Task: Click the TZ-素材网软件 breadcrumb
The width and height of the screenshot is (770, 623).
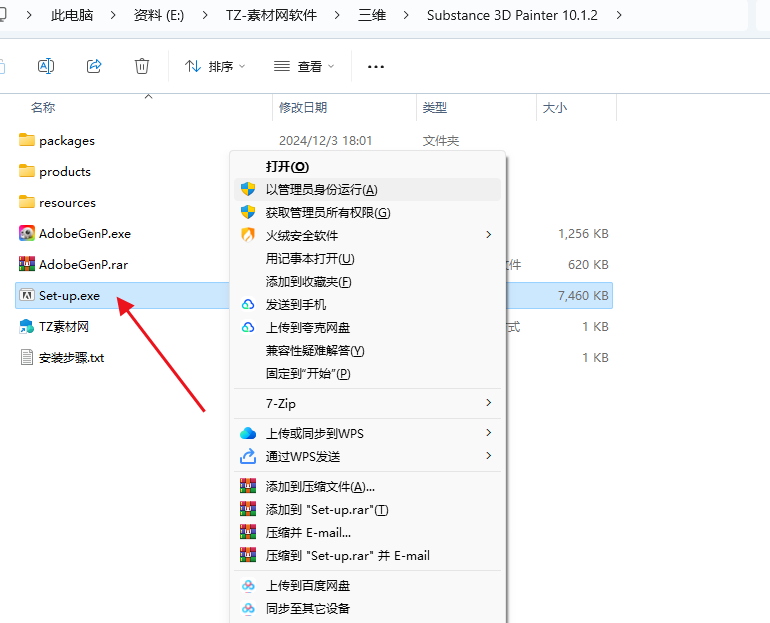Action: click(271, 15)
